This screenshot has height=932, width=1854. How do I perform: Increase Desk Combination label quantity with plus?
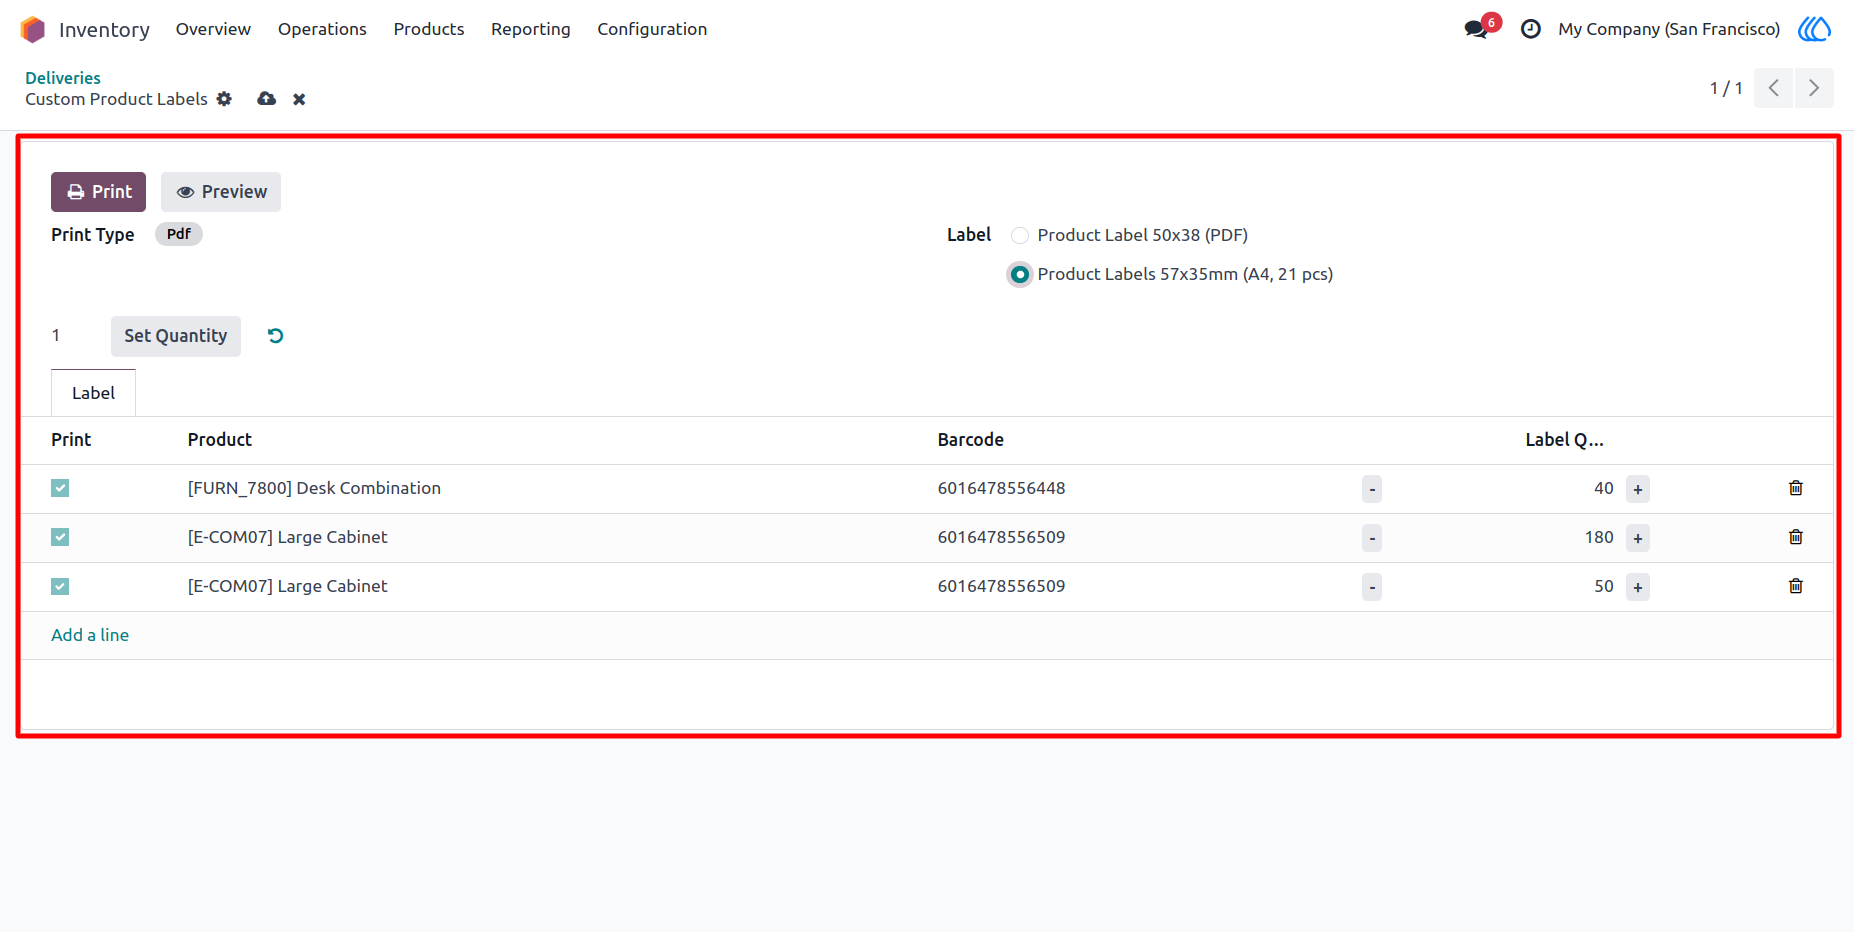click(x=1637, y=489)
